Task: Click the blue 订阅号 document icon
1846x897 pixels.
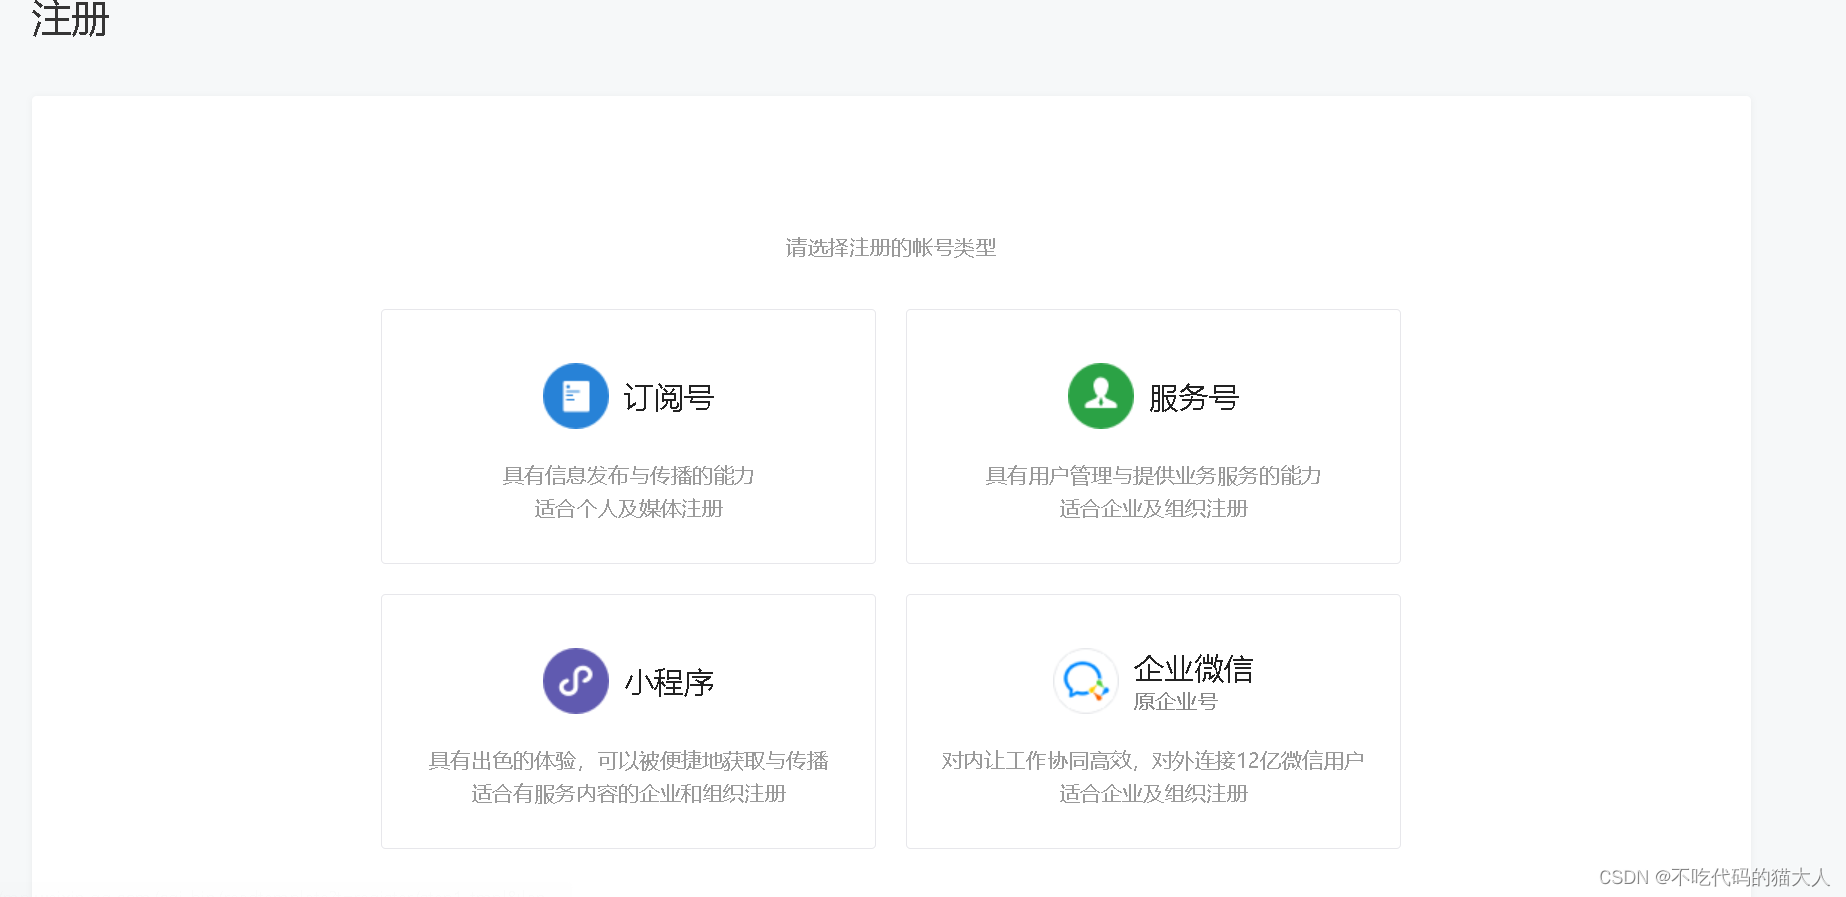Action: (x=576, y=396)
